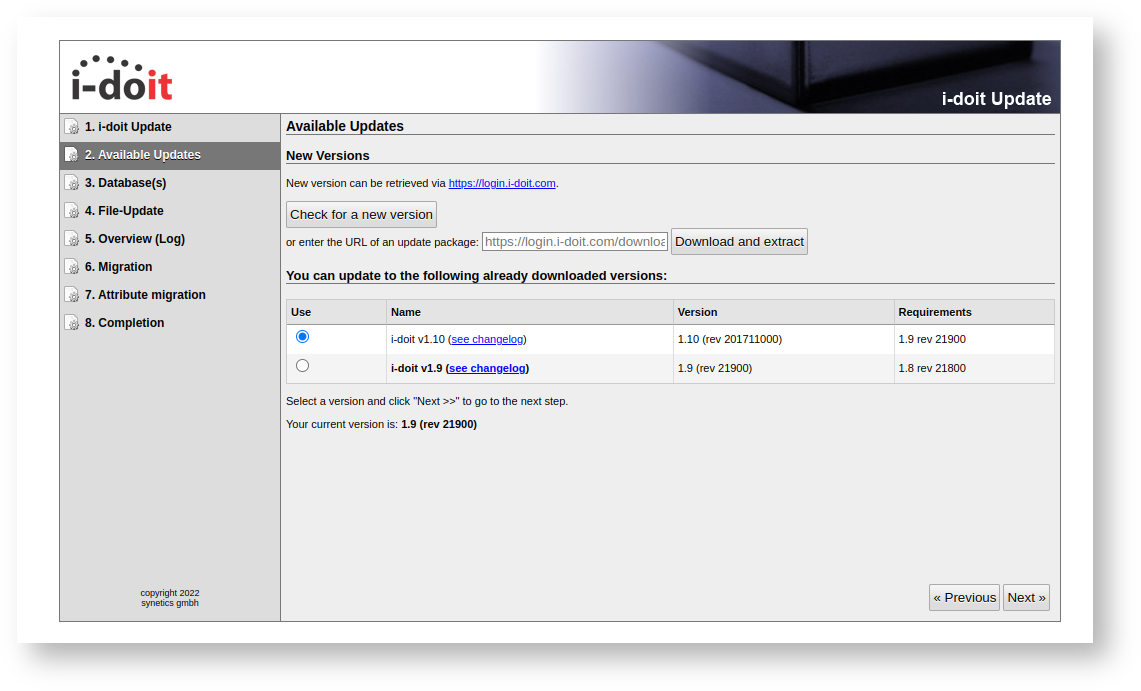Click the icon beside 4. File-Update

[x=71, y=211]
